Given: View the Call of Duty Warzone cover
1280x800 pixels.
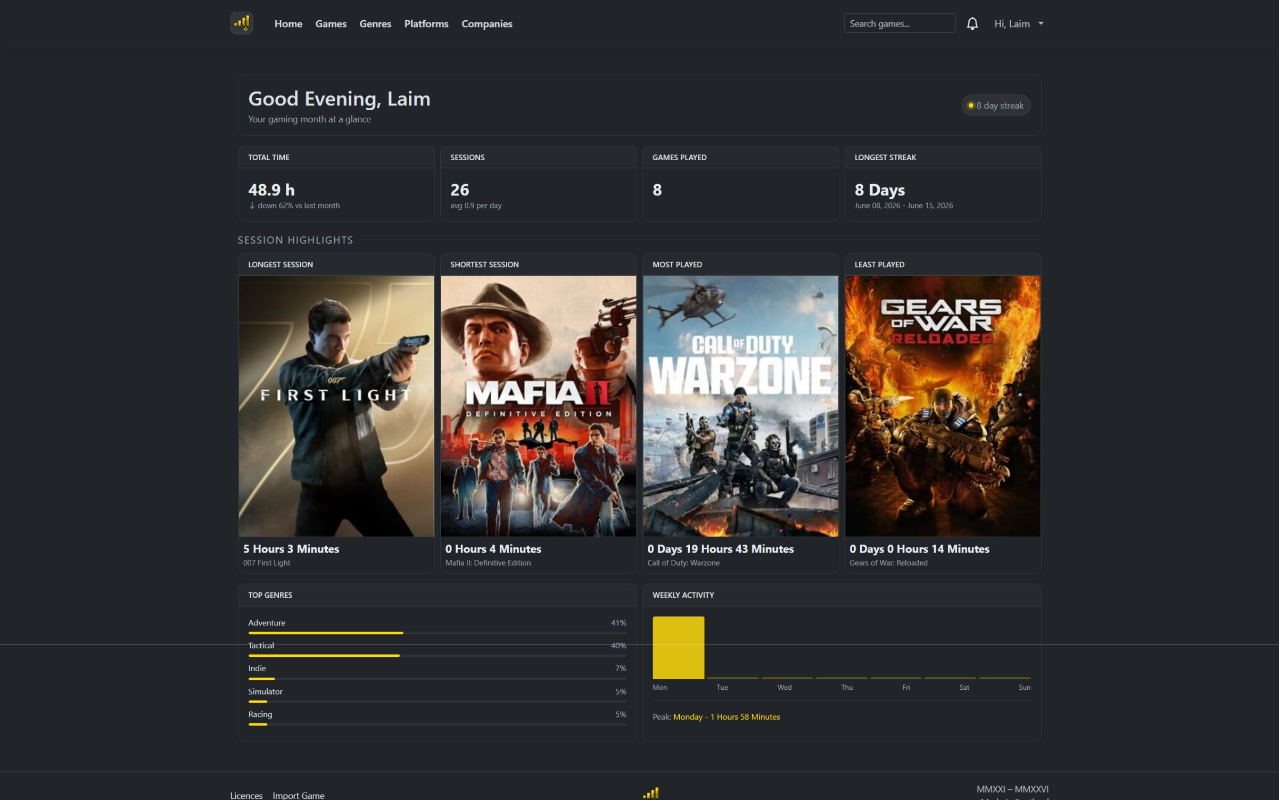Looking at the screenshot, I should [741, 406].
